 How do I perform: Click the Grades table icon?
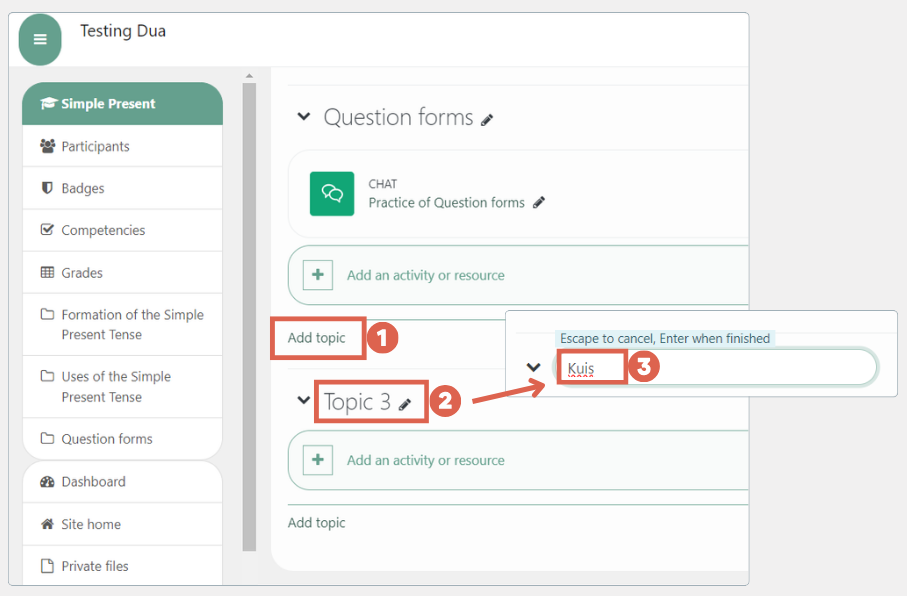click(47, 273)
